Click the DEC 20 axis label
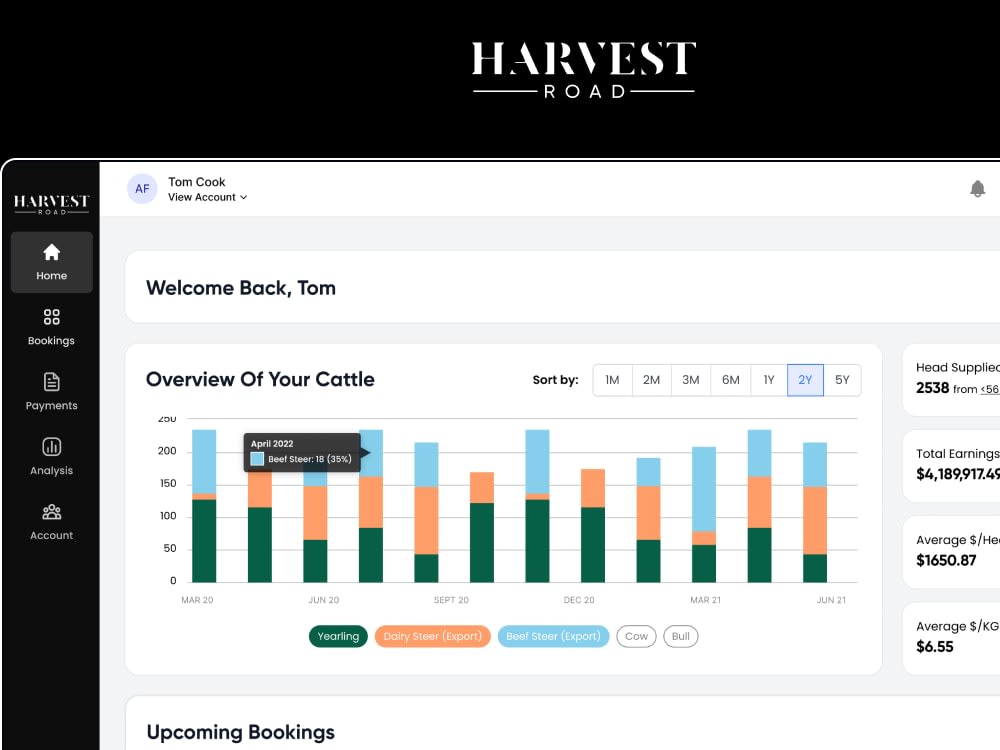This screenshot has height=750, width=1000. pyautogui.click(x=578, y=600)
